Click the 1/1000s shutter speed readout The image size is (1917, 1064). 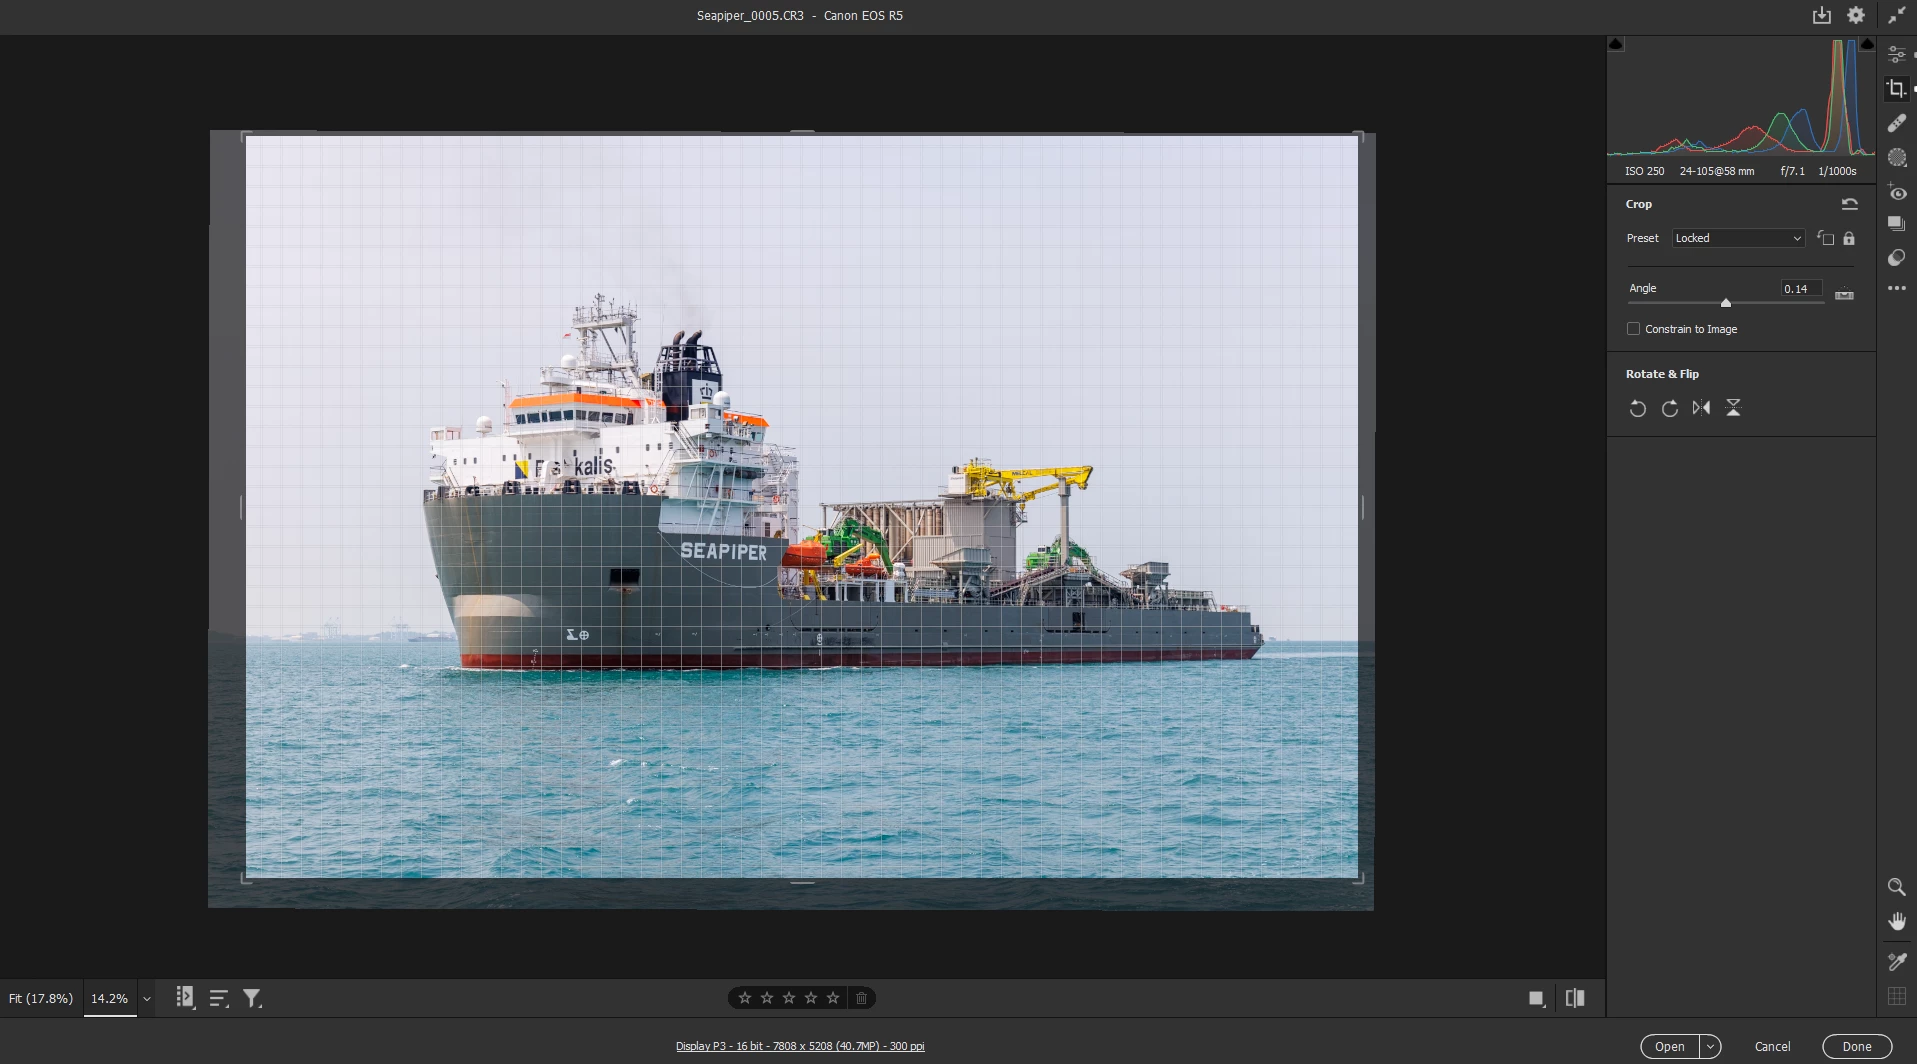coord(1837,171)
